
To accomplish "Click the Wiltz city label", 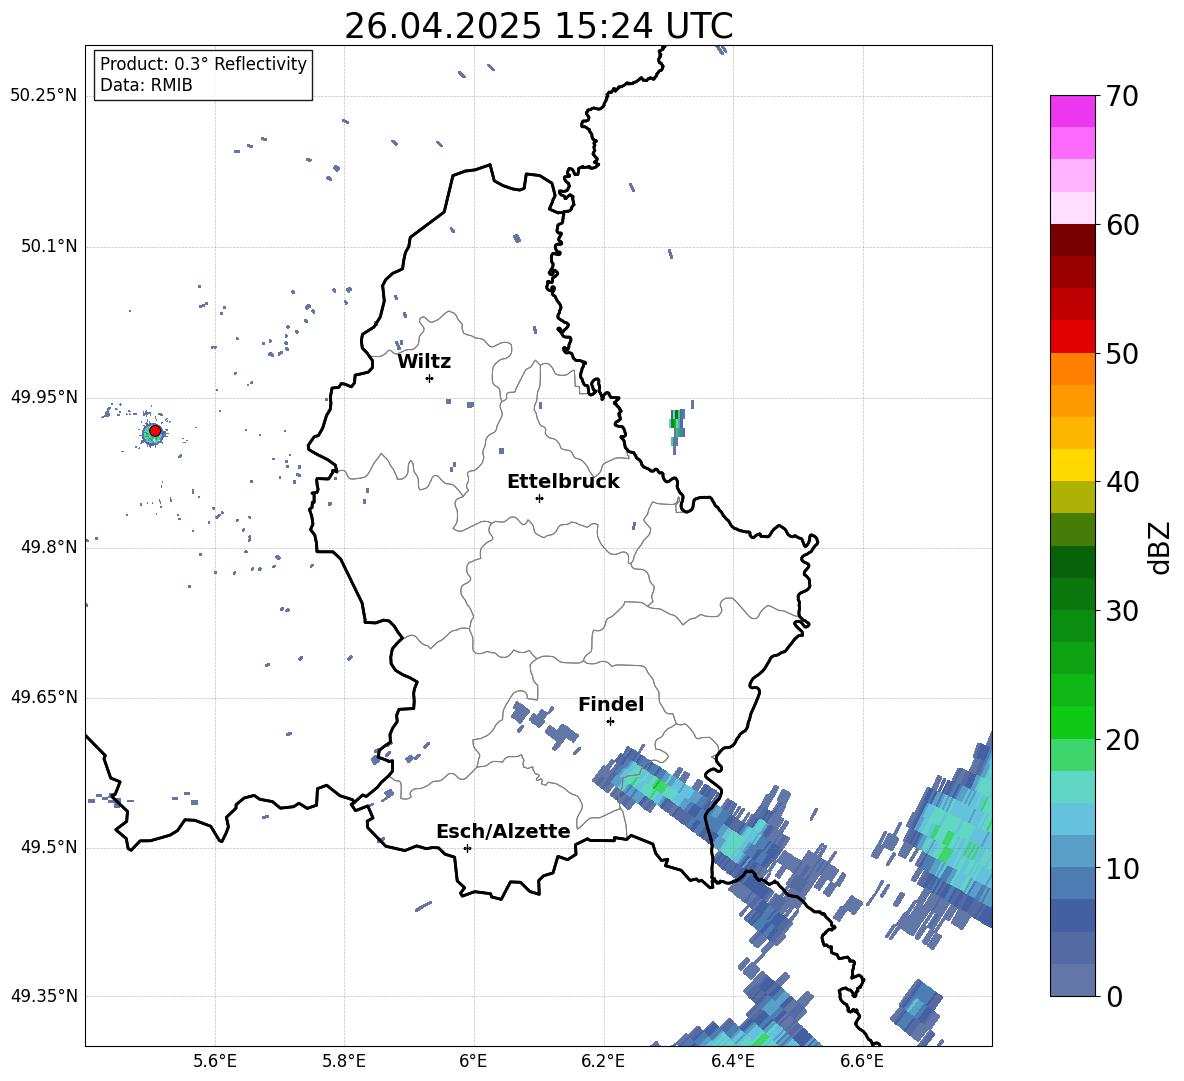I will click(424, 362).
